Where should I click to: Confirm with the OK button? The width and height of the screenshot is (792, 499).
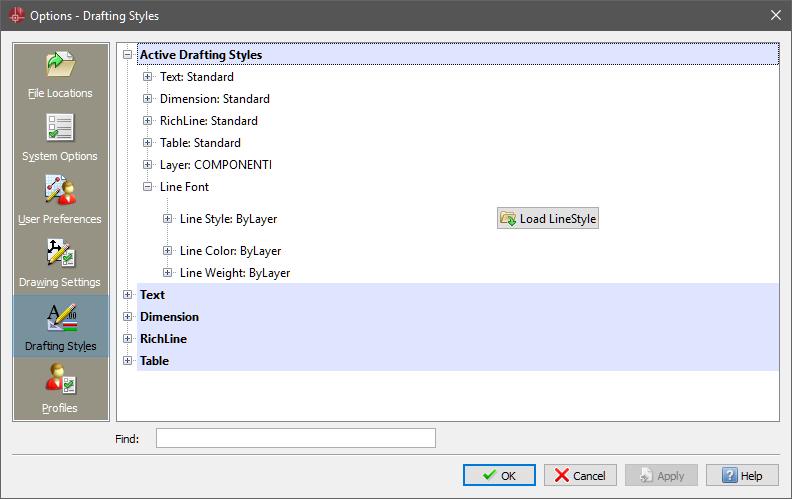click(499, 475)
